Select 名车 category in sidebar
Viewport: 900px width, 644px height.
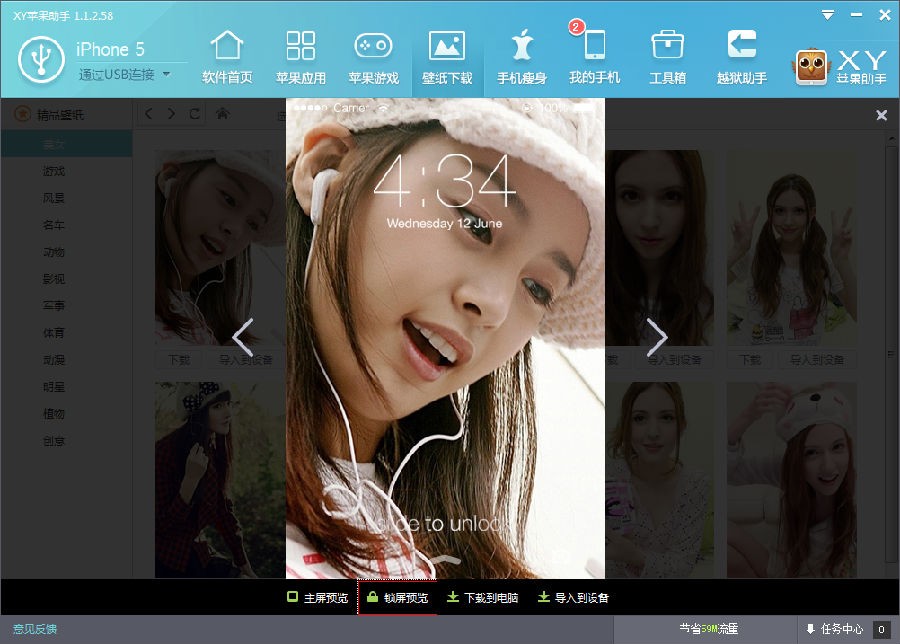click(54, 225)
